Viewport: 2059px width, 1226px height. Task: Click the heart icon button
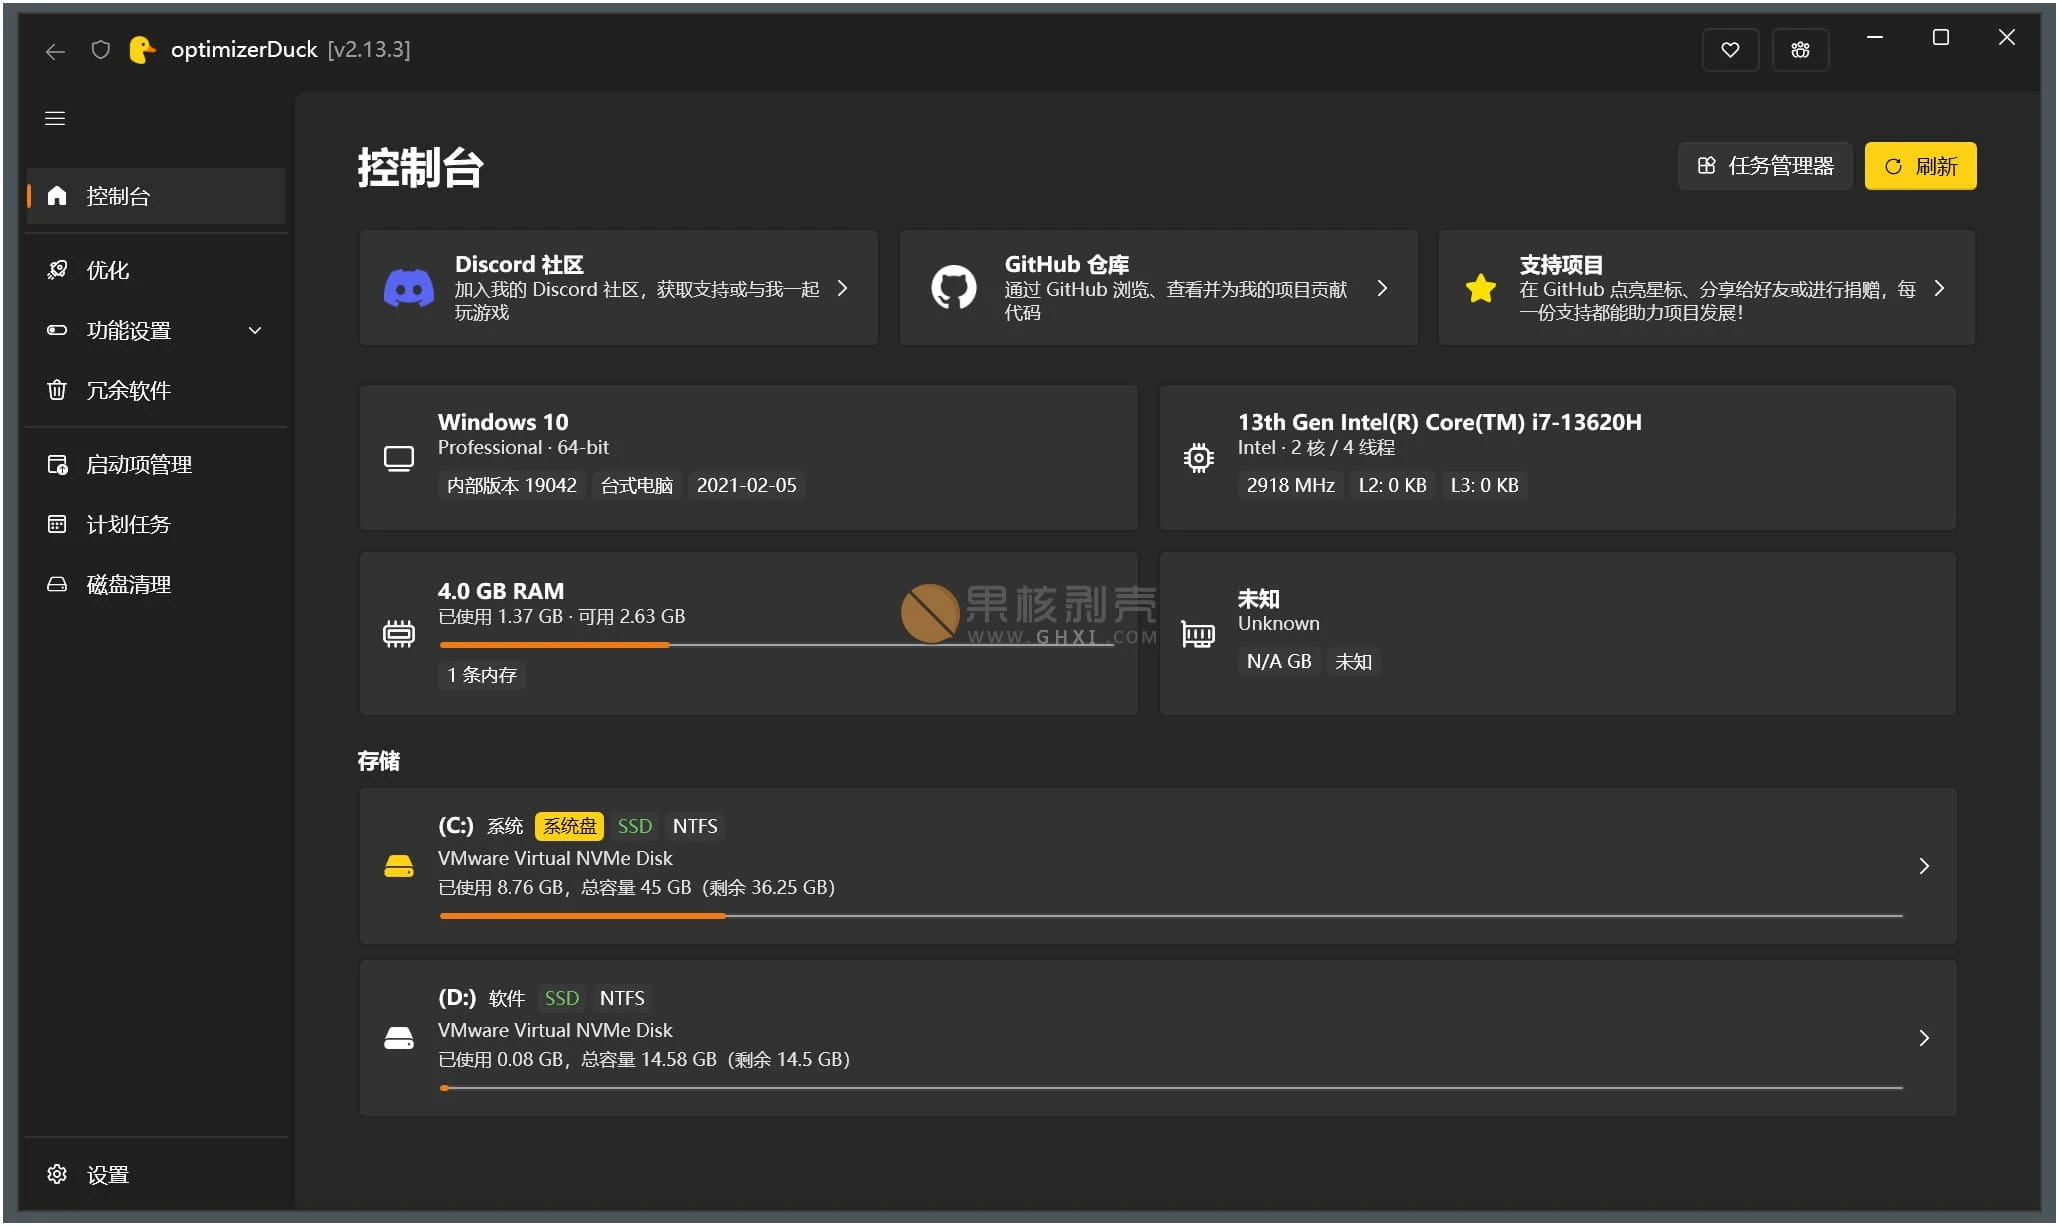point(1730,49)
